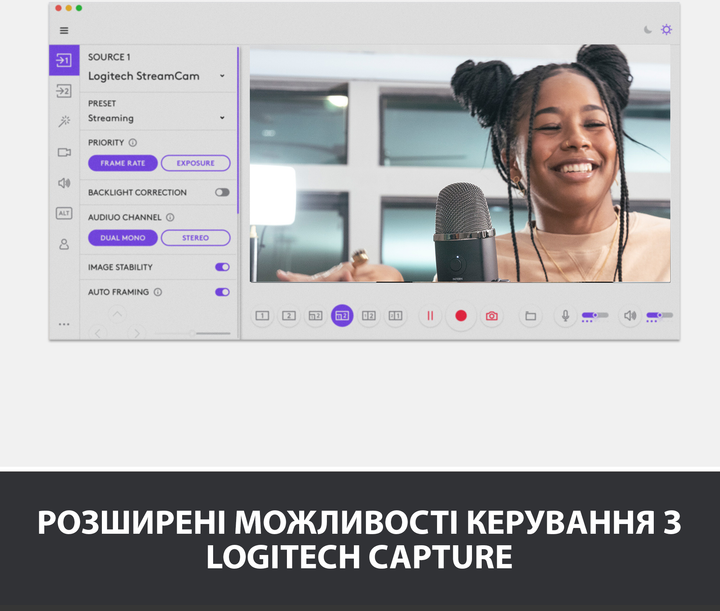This screenshot has height=611, width=720.
Task: Open the hamburger menu
Action: click(x=64, y=30)
